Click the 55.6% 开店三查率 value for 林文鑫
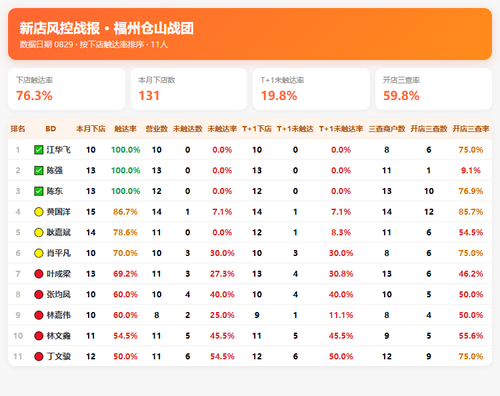This screenshot has height=396, width=500. click(x=471, y=336)
